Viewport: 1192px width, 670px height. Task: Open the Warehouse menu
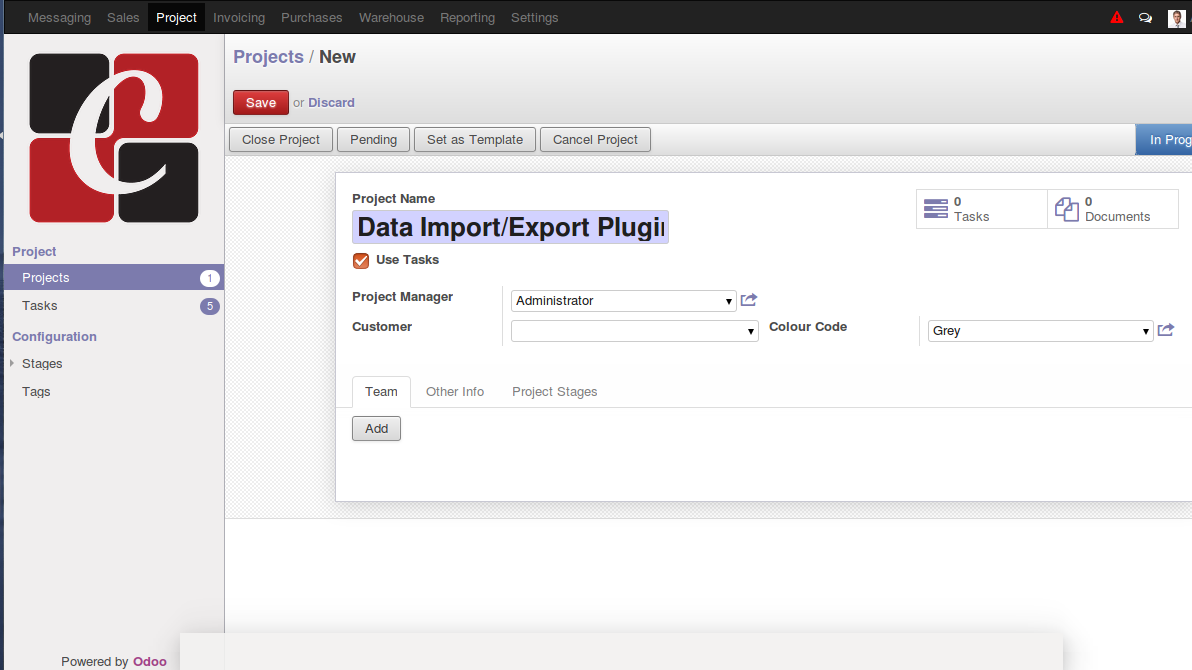click(392, 17)
